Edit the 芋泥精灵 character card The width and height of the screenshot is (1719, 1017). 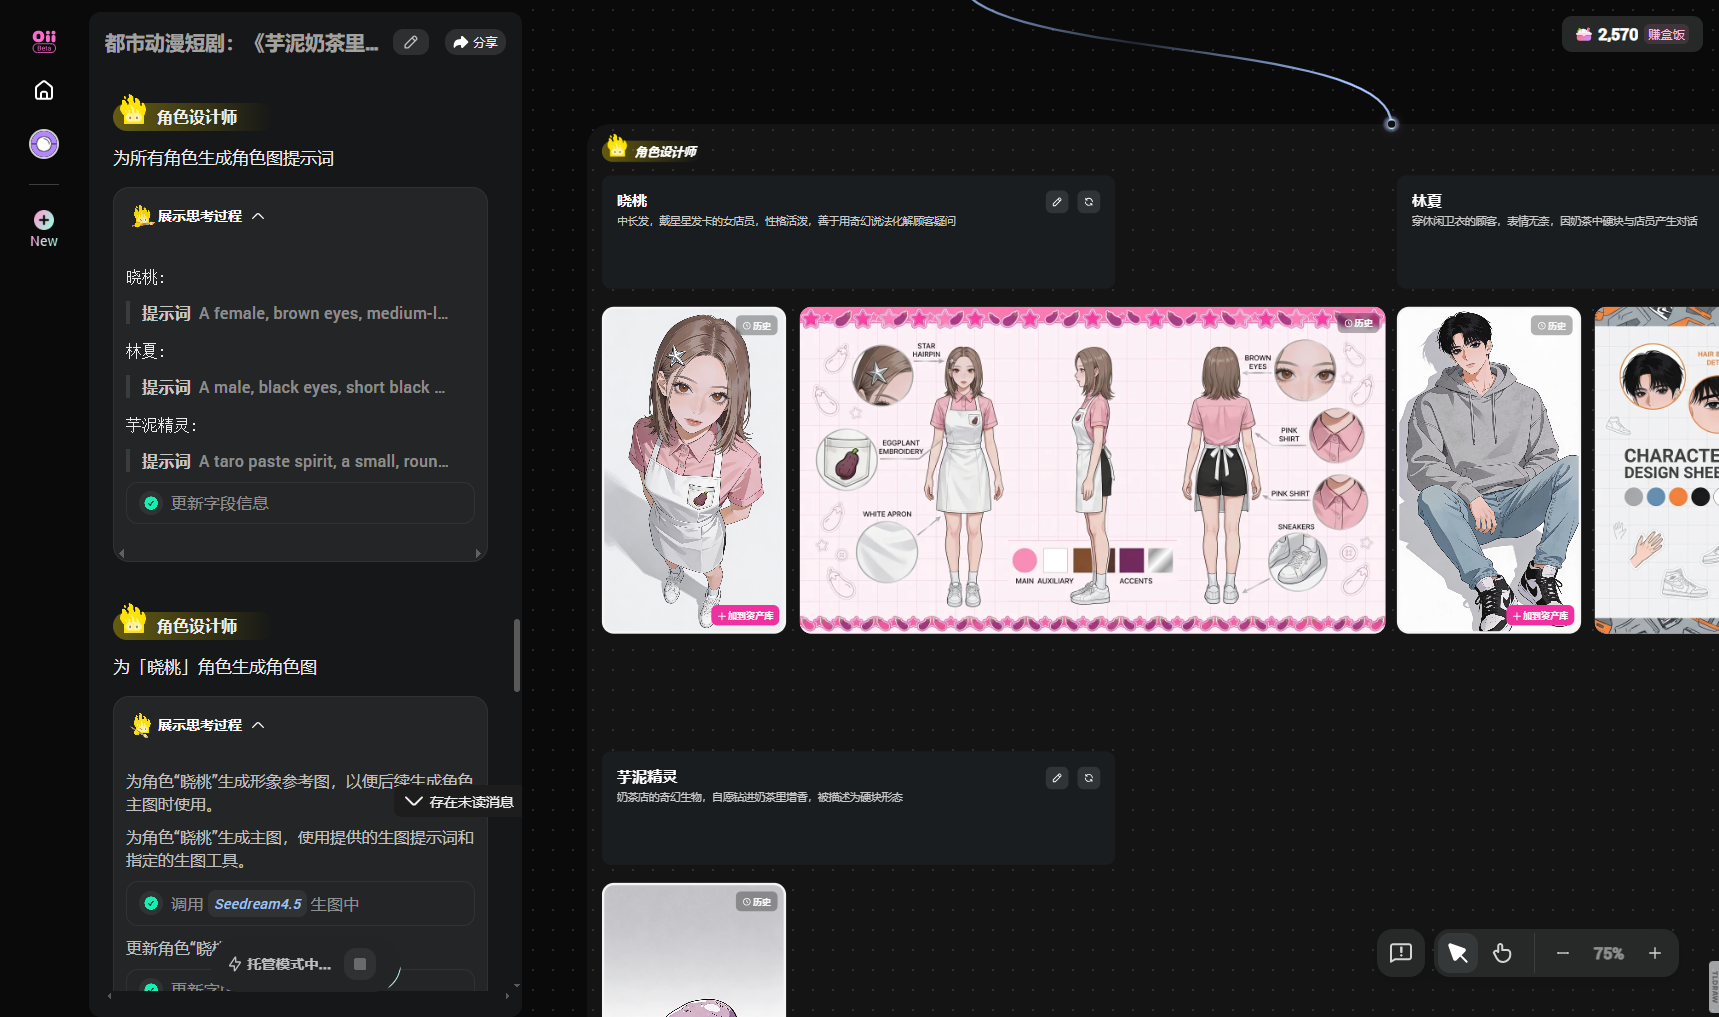click(x=1057, y=778)
